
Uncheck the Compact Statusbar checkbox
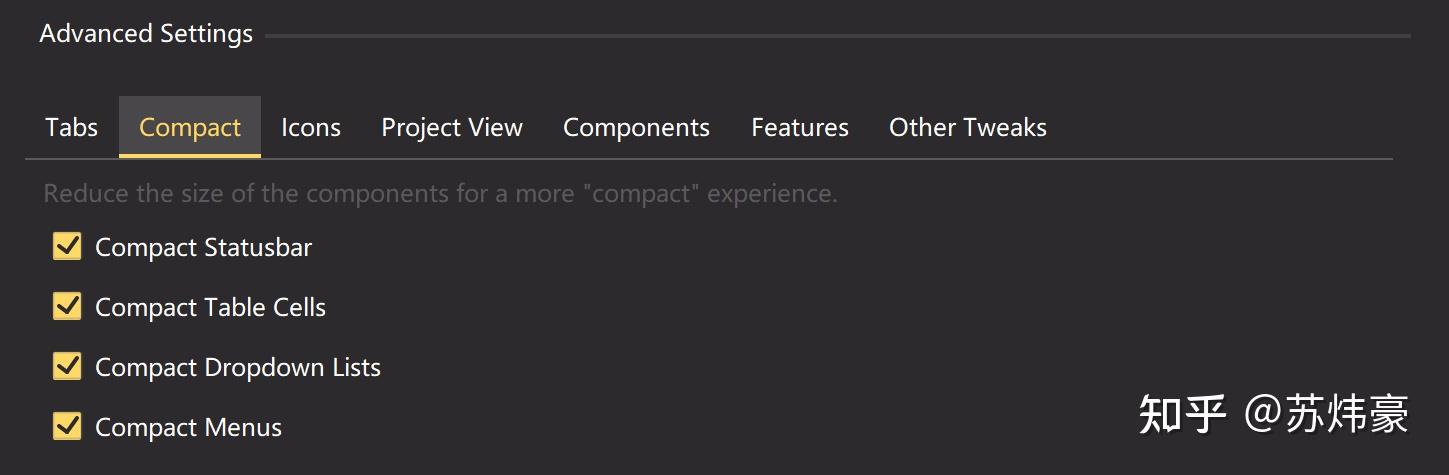coord(67,247)
